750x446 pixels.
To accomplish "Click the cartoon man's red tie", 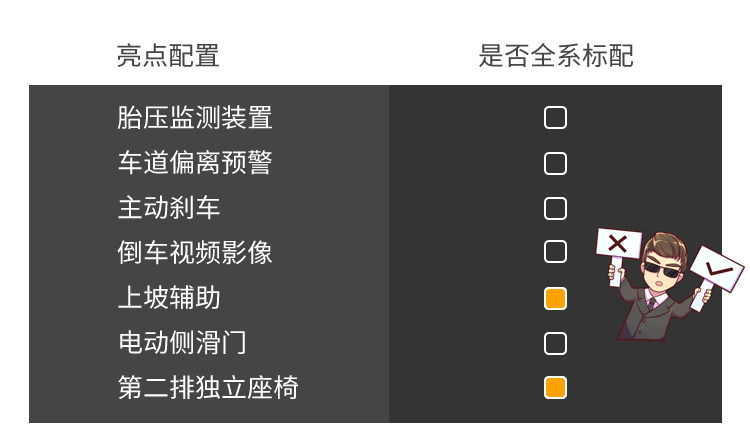I will [652, 303].
